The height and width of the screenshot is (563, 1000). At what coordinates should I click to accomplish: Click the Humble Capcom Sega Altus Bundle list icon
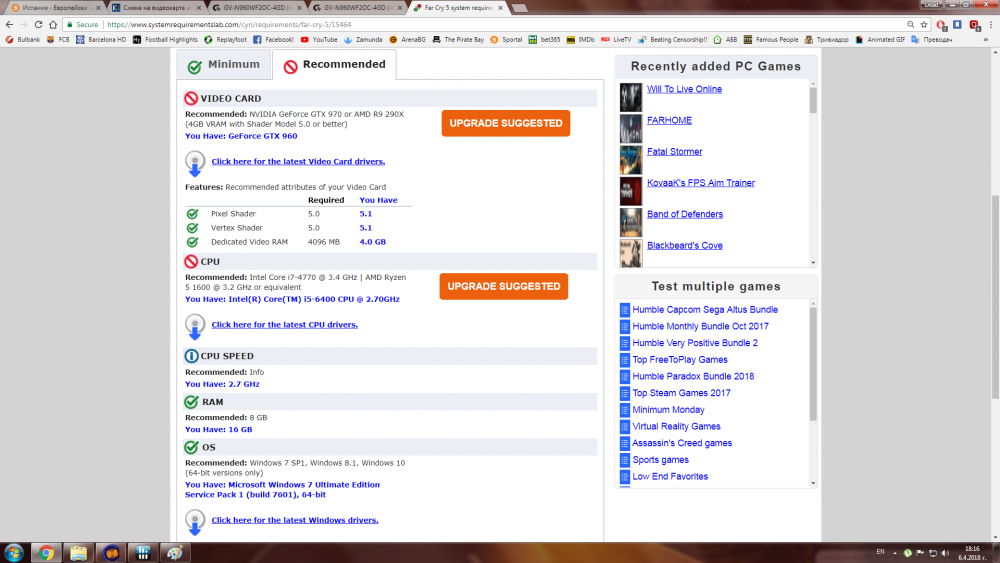625,310
